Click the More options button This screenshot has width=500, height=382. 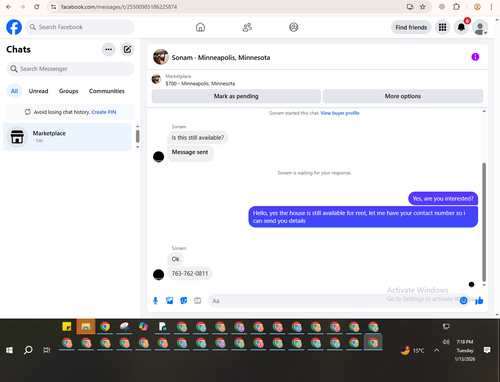pos(403,96)
